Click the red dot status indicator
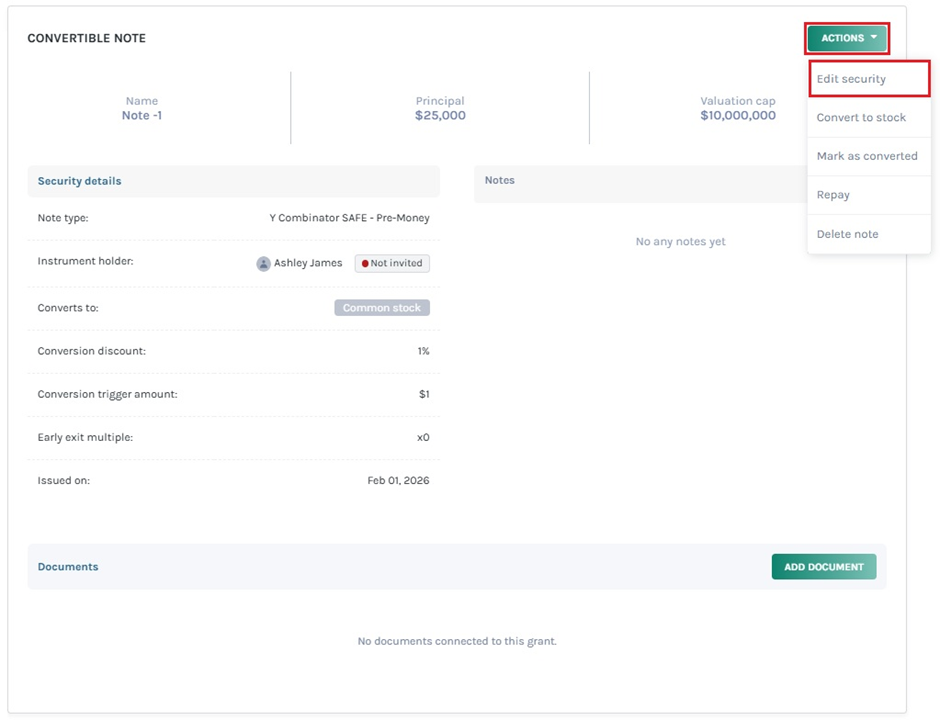 point(365,264)
